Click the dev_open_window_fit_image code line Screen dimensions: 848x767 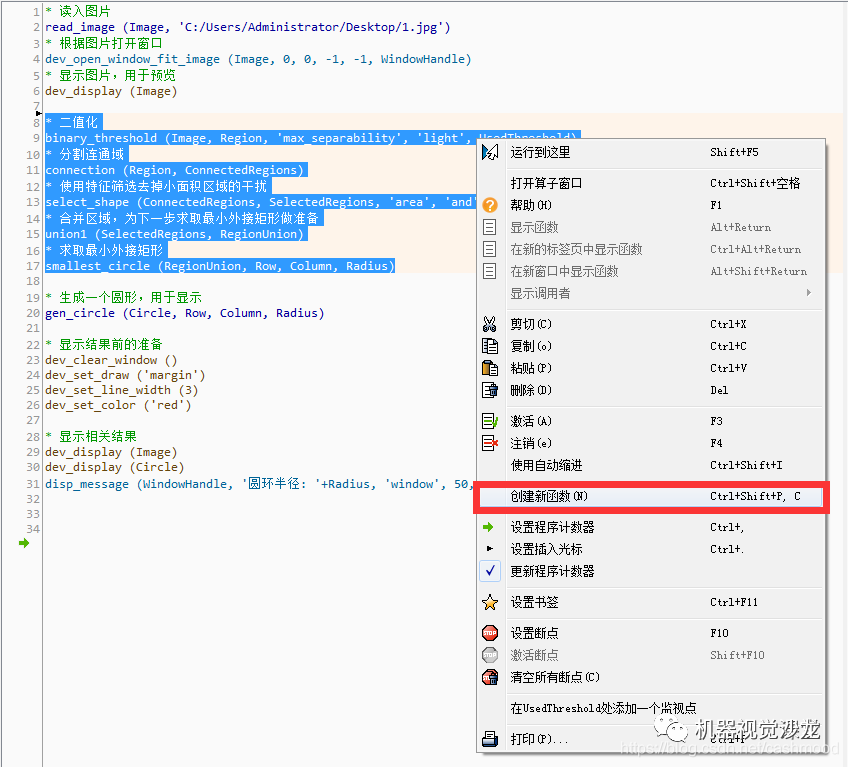(x=258, y=59)
